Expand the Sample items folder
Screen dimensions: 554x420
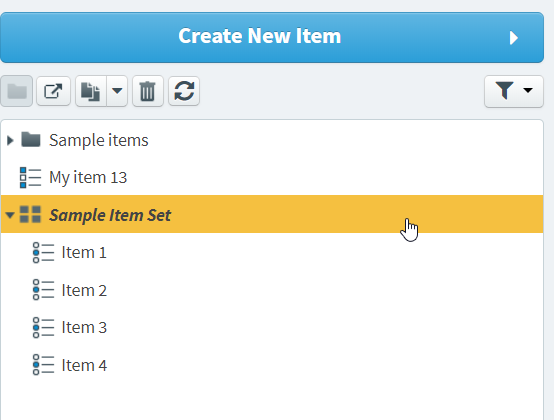pyautogui.click(x=10, y=140)
